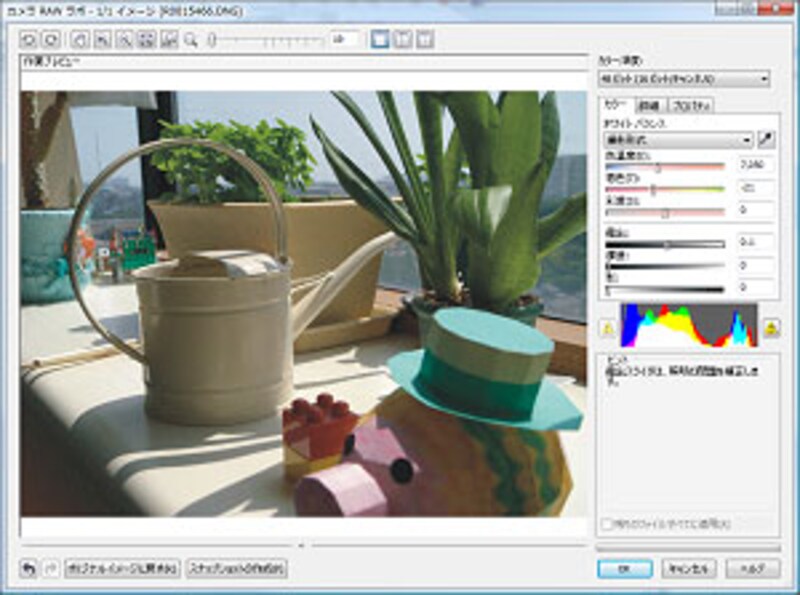This screenshot has width=800, height=595.
Task: Click the Cancel button
Action: tap(689, 568)
